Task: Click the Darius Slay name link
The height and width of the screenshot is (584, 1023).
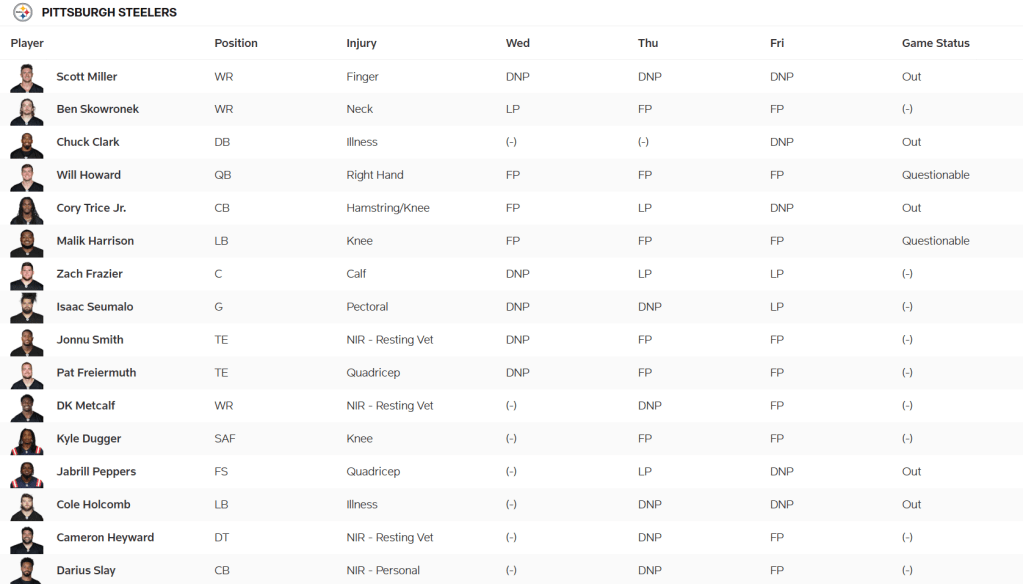Action: 86,571
